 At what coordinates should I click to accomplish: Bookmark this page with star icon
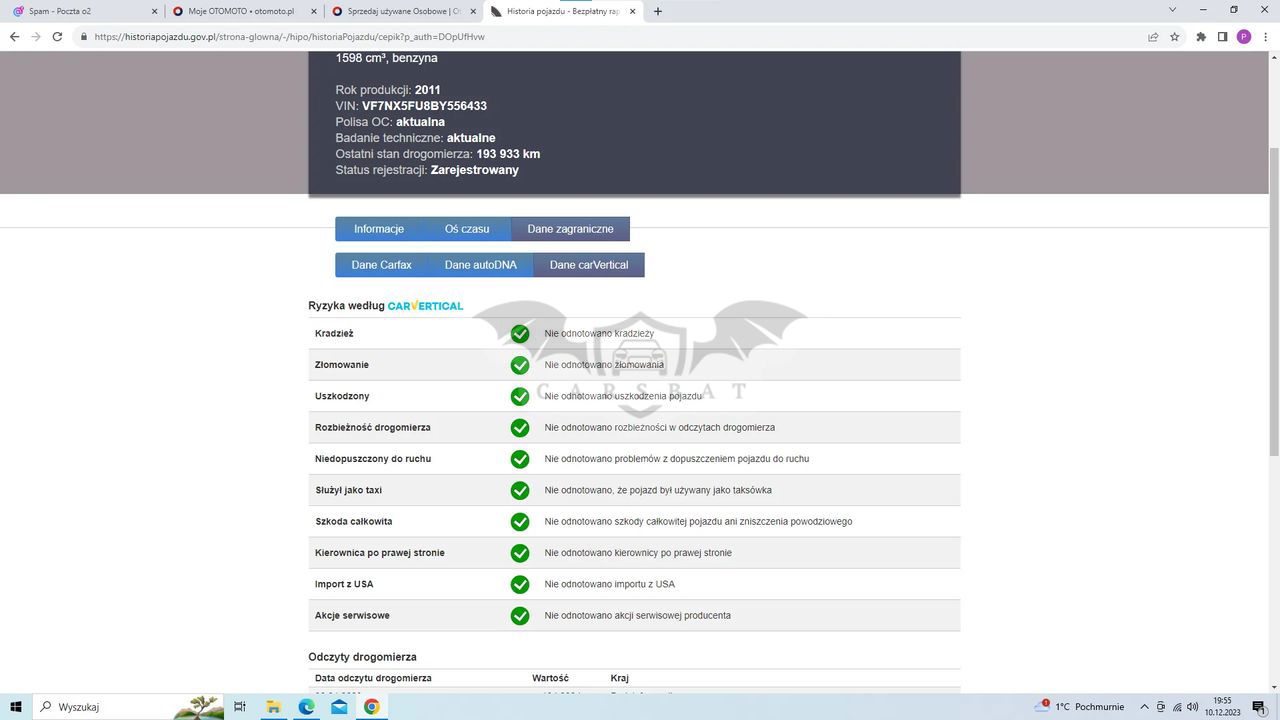(x=1175, y=37)
